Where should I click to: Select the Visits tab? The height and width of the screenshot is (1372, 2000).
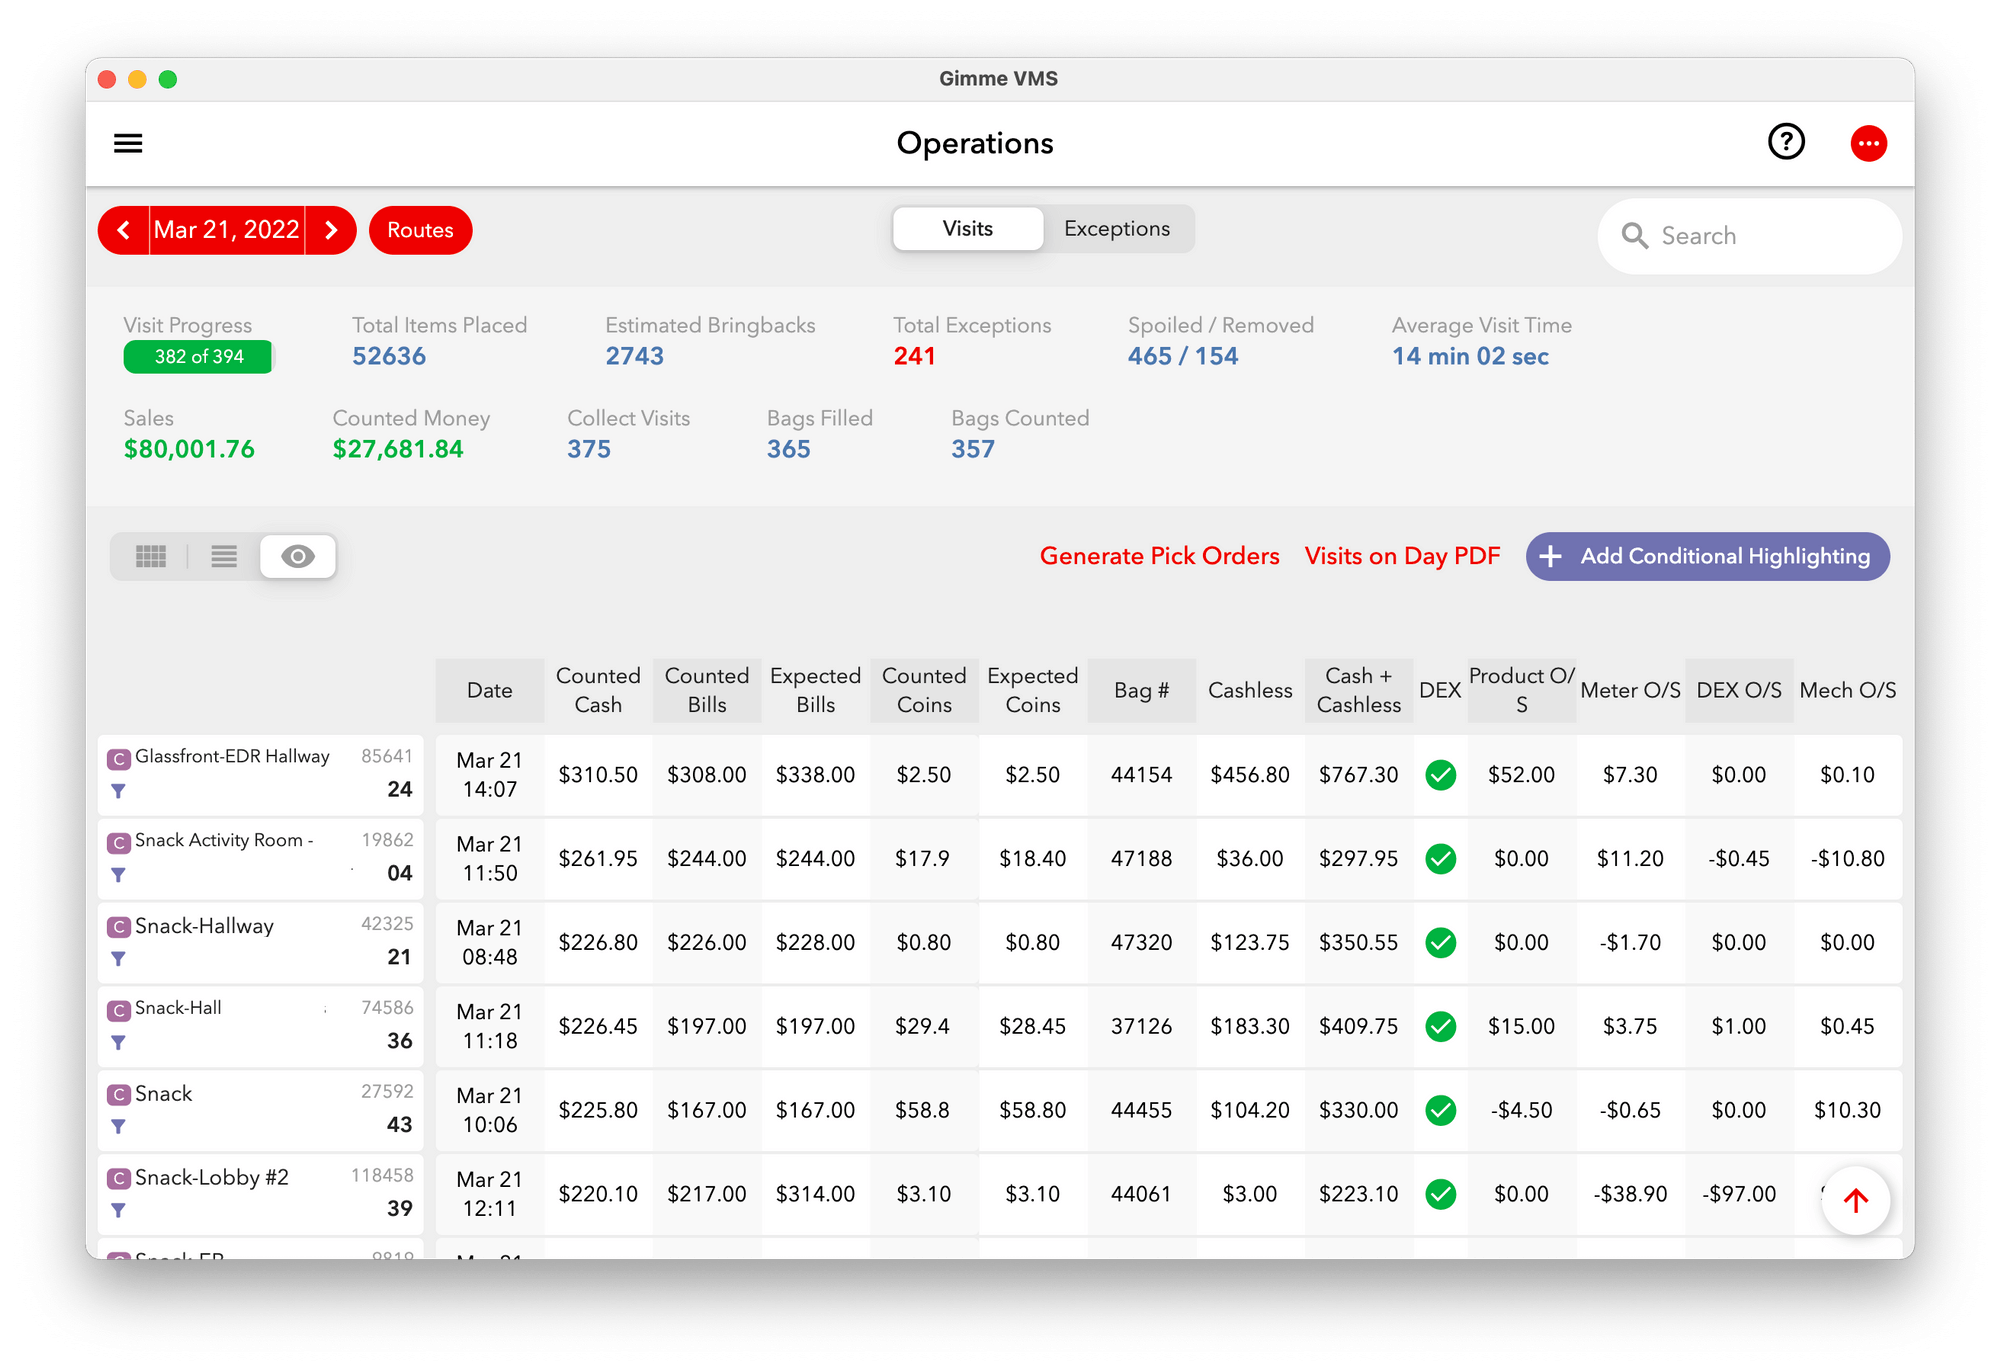(x=967, y=229)
